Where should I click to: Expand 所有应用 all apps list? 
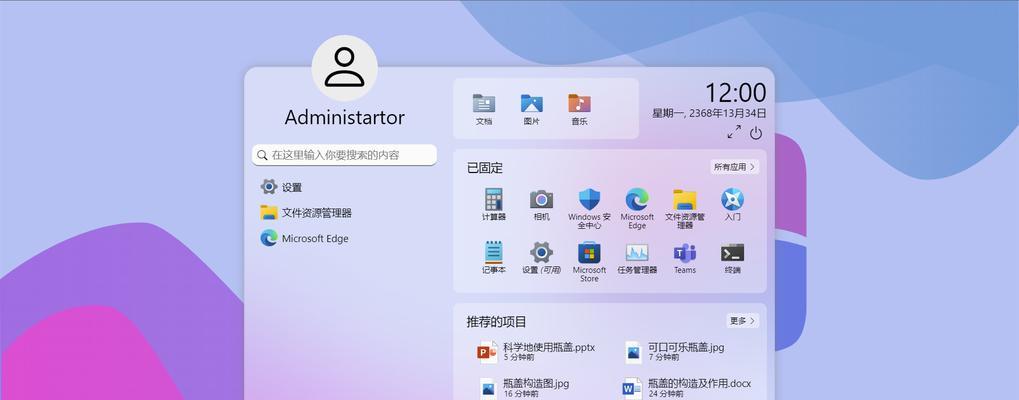pos(734,167)
